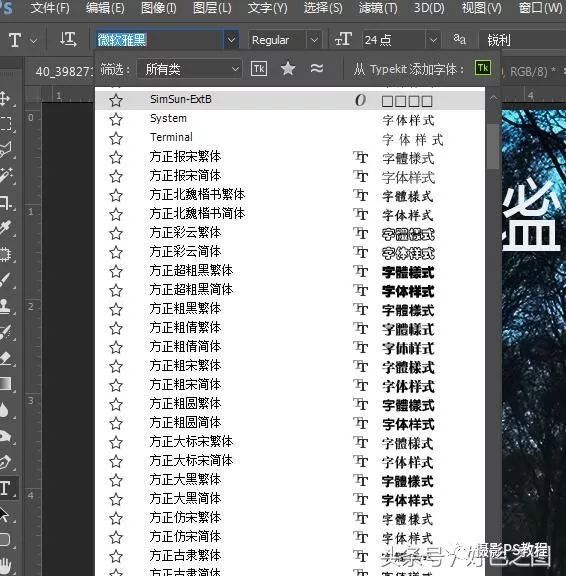
Task: Select the Blur tool
Action: click(x=4, y=409)
